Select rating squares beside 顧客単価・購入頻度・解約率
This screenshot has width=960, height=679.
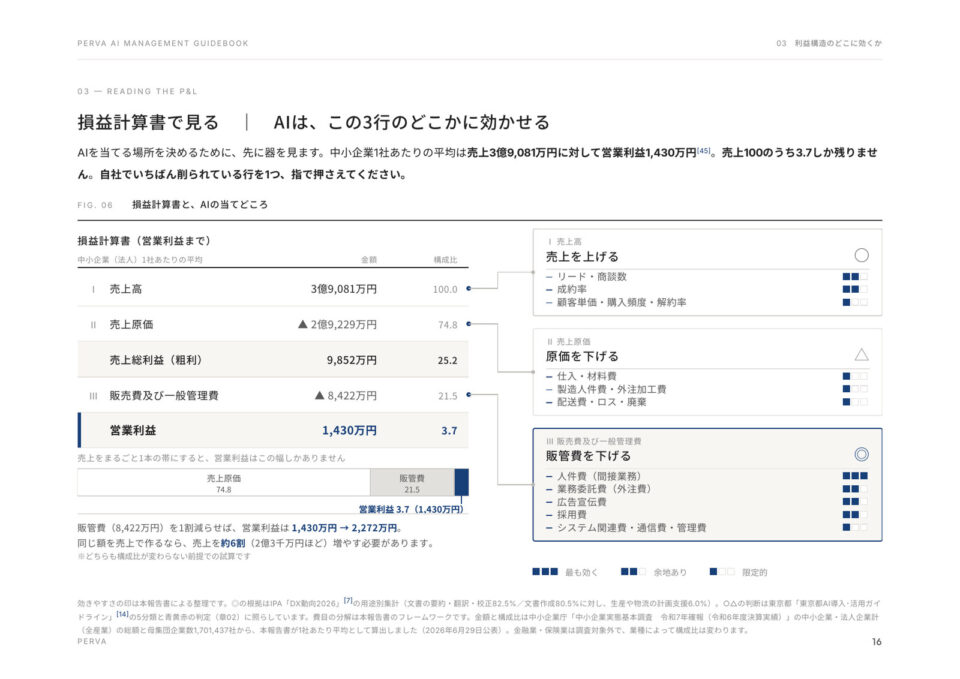click(855, 302)
